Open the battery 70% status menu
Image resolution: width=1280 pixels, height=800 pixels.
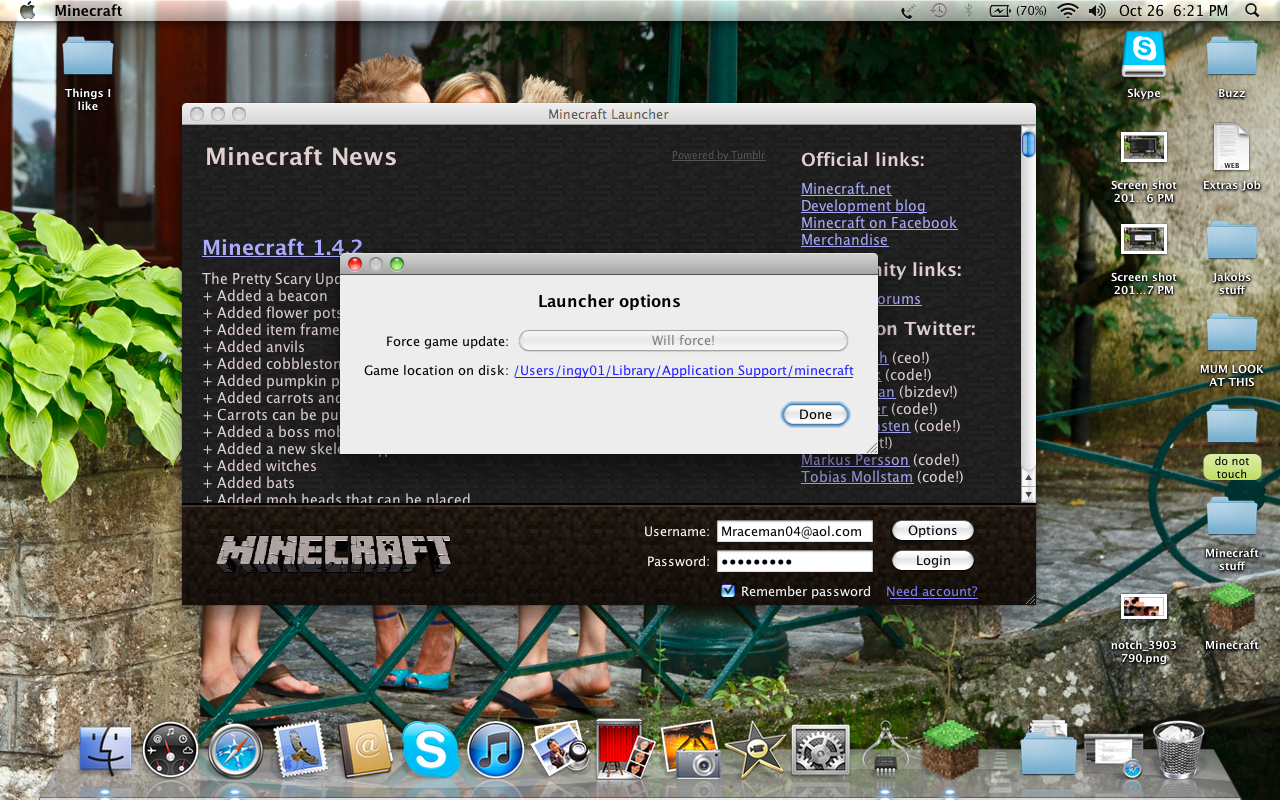tap(1018, 11)
